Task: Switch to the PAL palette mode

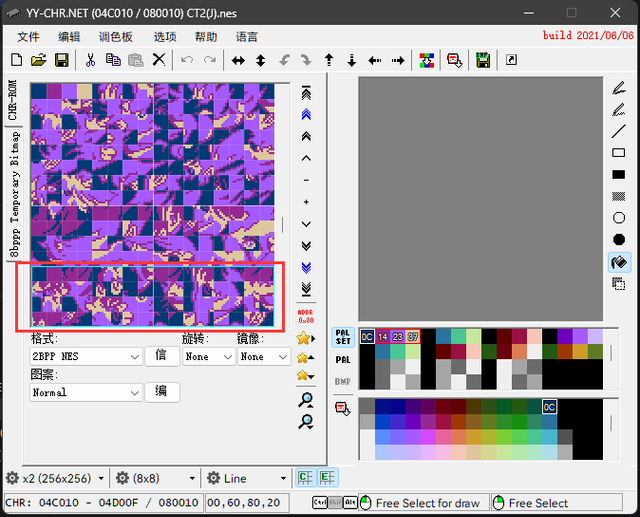Action: pyautogui.click(x=343, y=359)
